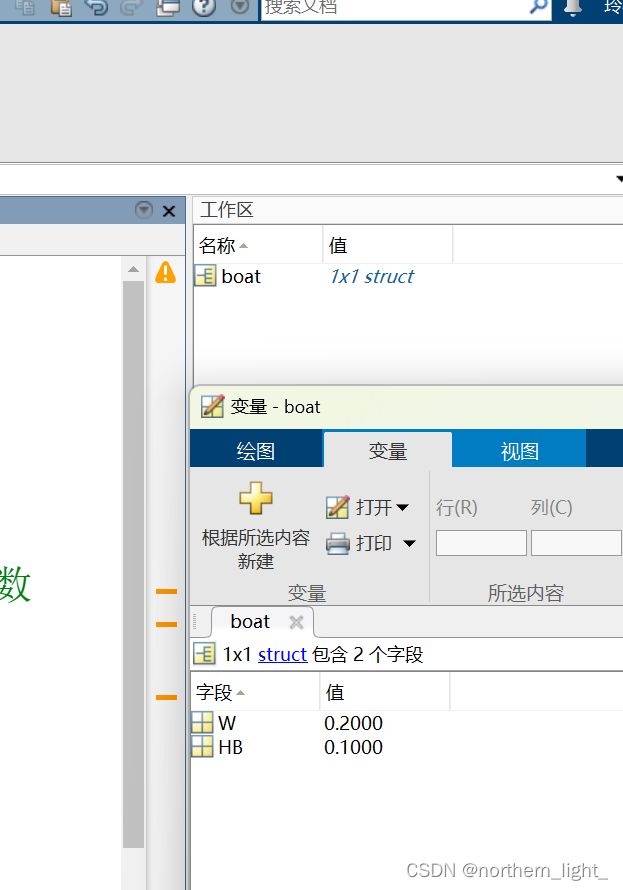Select the boat variable name in workspace
The height and width of the screenshot is (890, 623).
[241, 276]
